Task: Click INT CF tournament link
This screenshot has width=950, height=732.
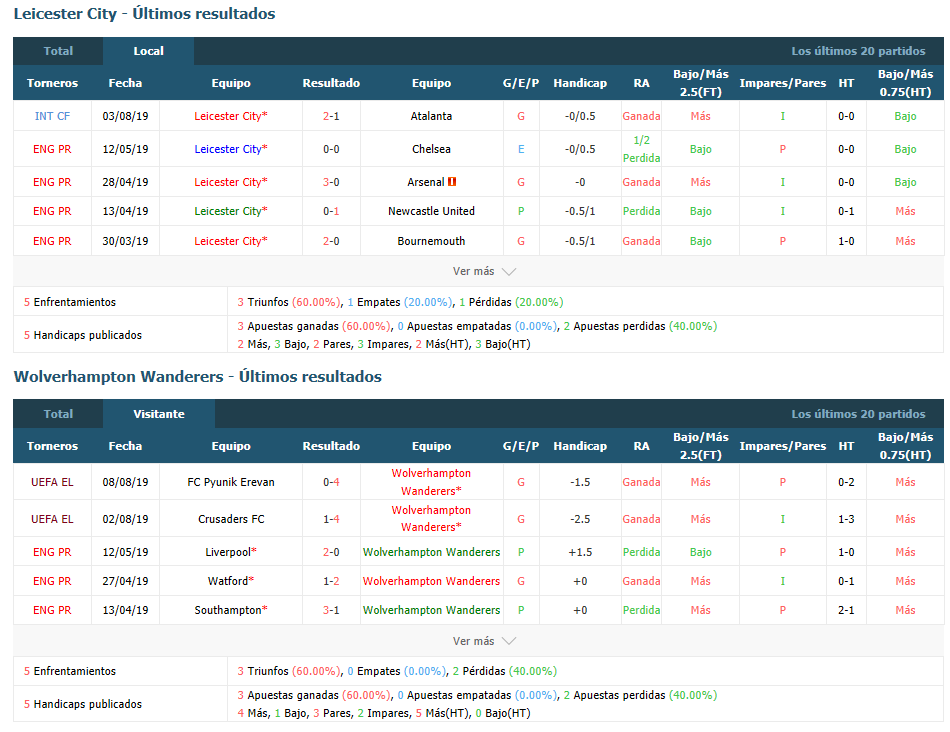Action: (52, 116)
